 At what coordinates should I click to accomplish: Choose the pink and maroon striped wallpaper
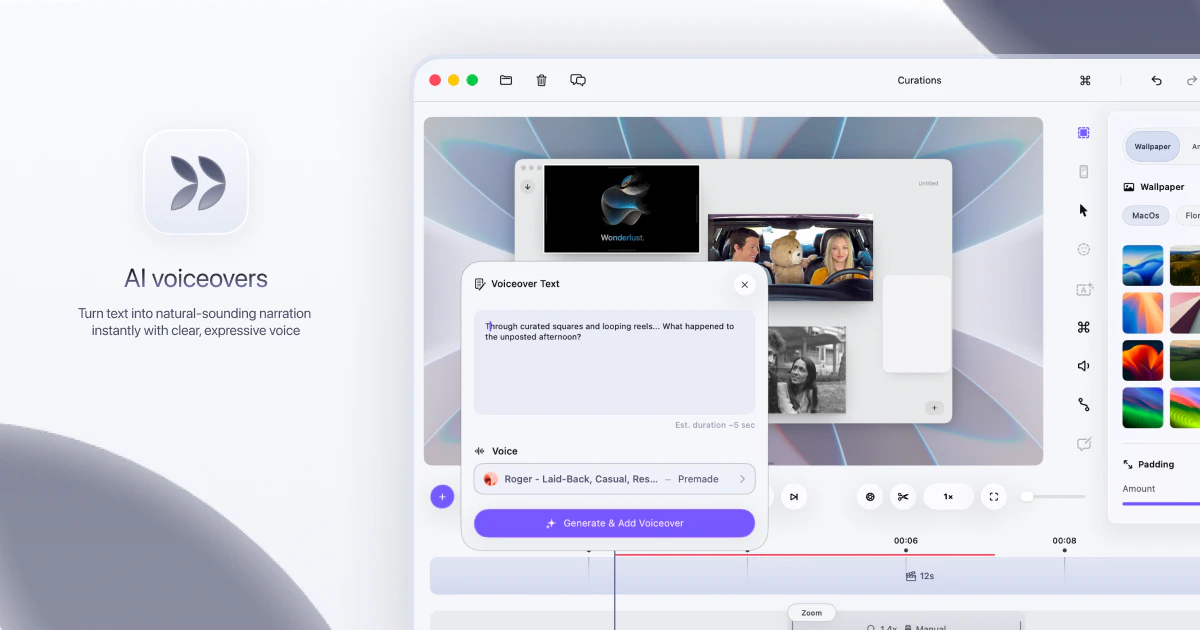(1185, 313)
